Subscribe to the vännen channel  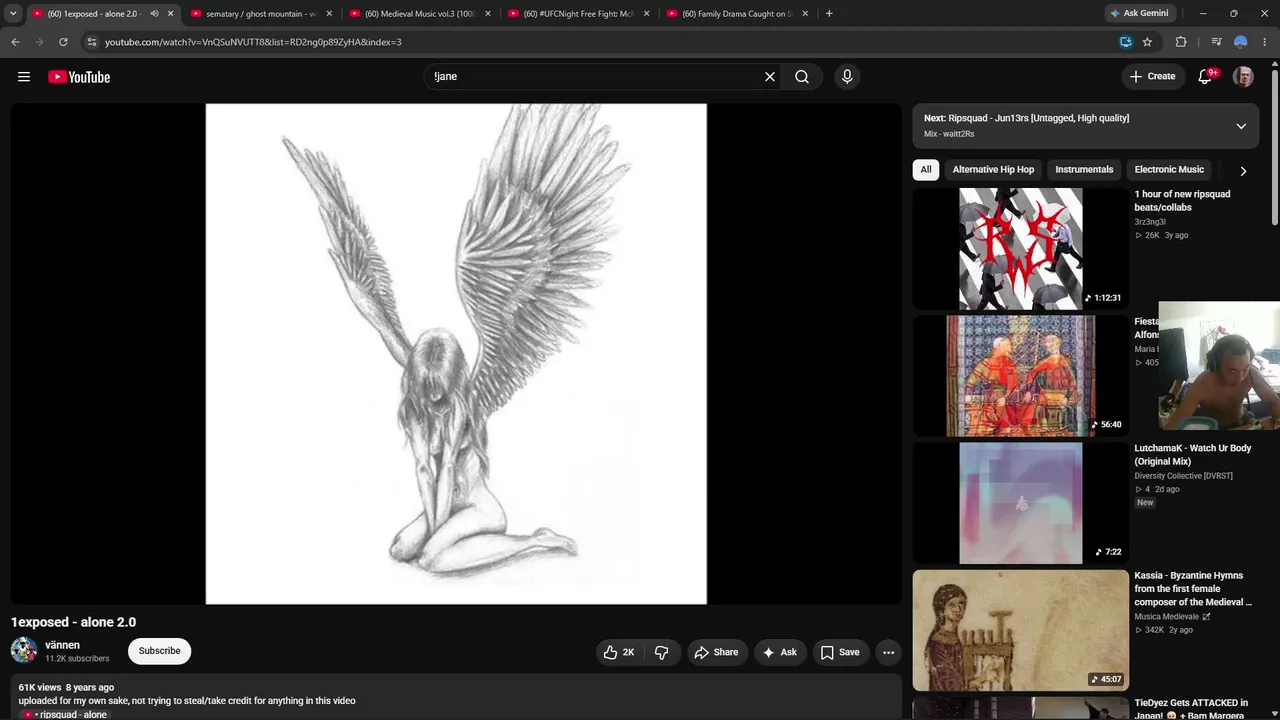pos(160,651)
